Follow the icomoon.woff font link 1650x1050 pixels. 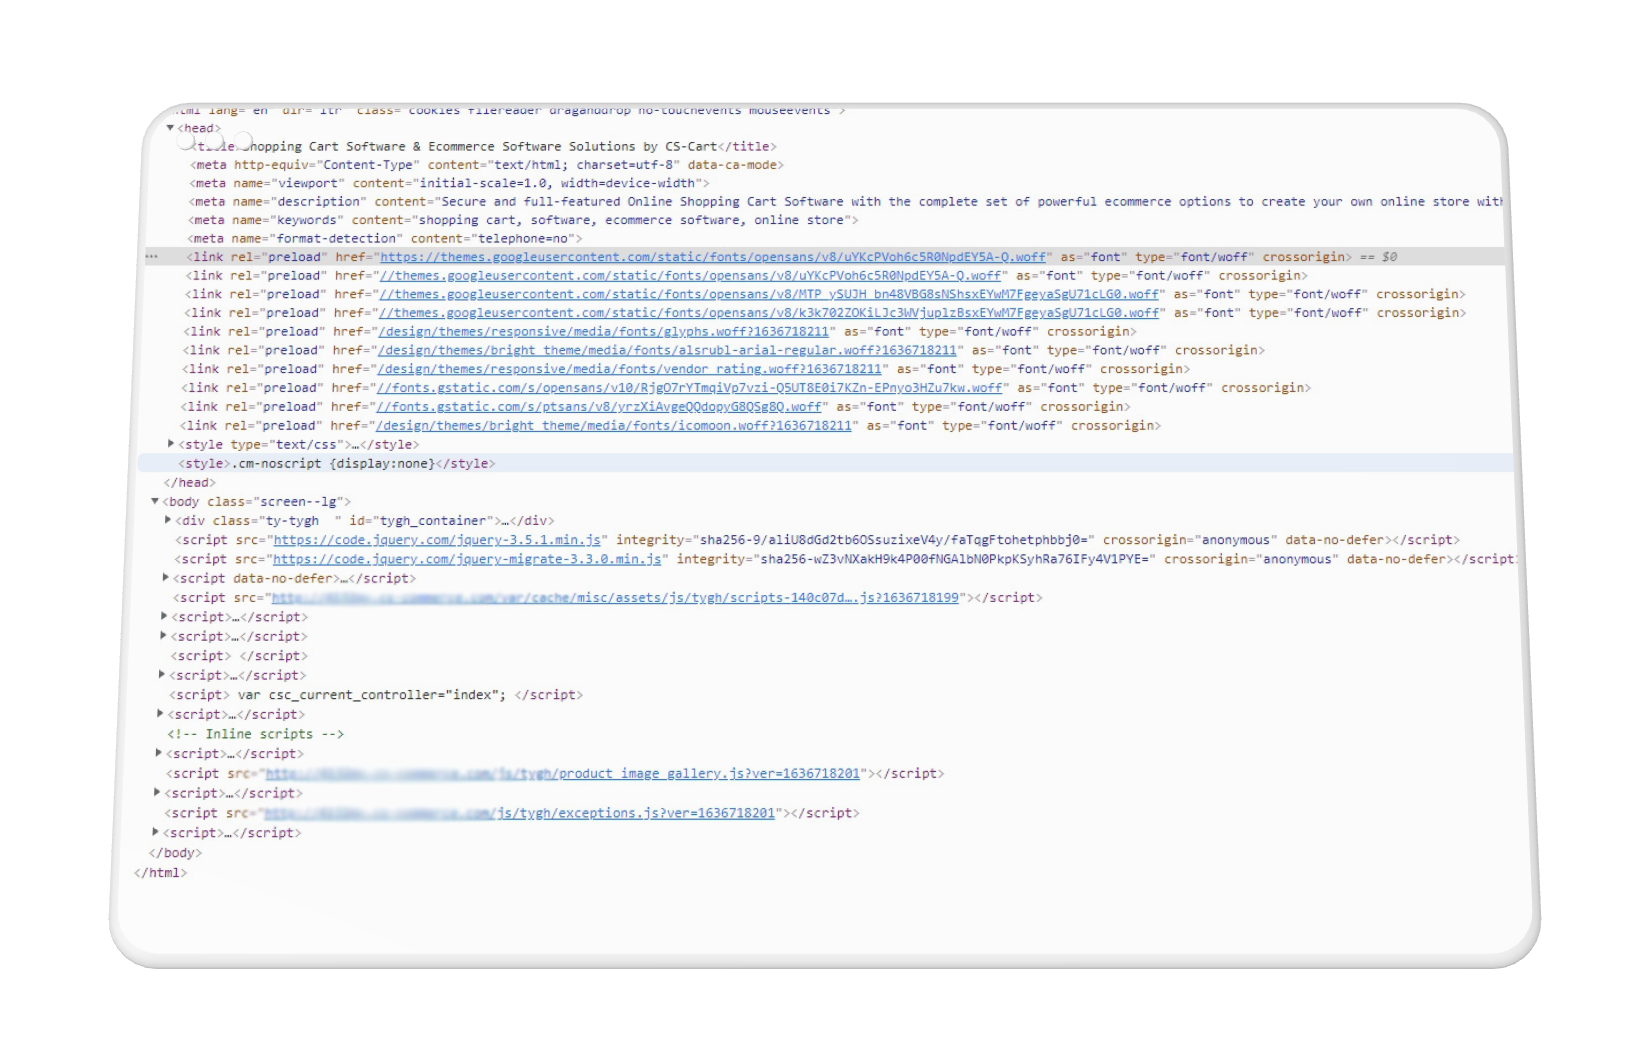(613, 426)
